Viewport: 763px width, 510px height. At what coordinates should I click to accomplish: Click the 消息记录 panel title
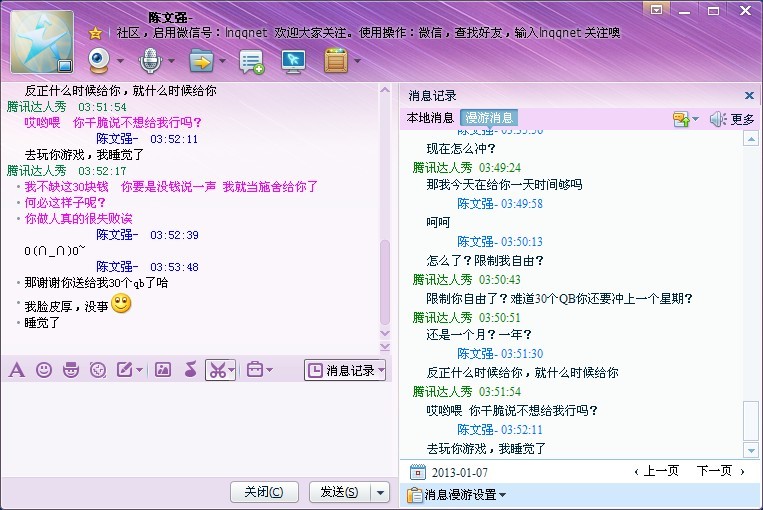click(x=432, y=95)
